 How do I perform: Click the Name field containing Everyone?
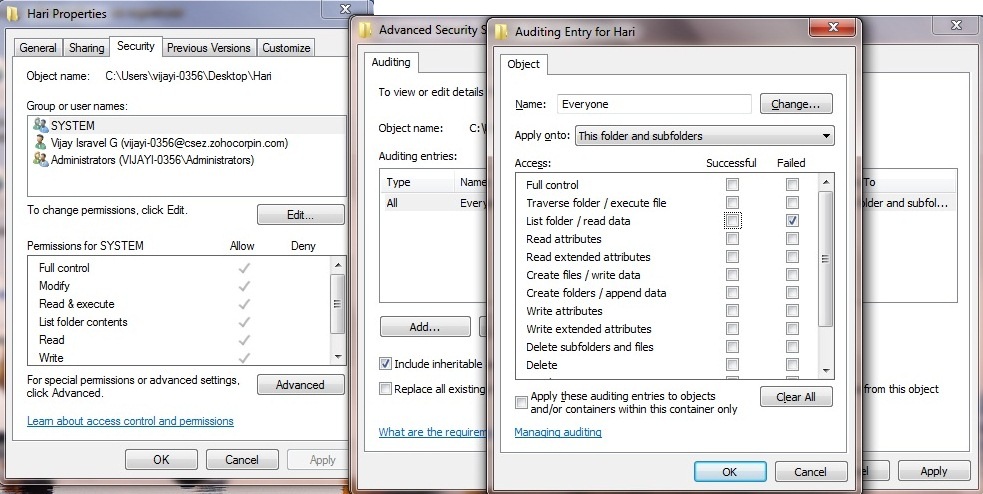(x=654, y=104)
